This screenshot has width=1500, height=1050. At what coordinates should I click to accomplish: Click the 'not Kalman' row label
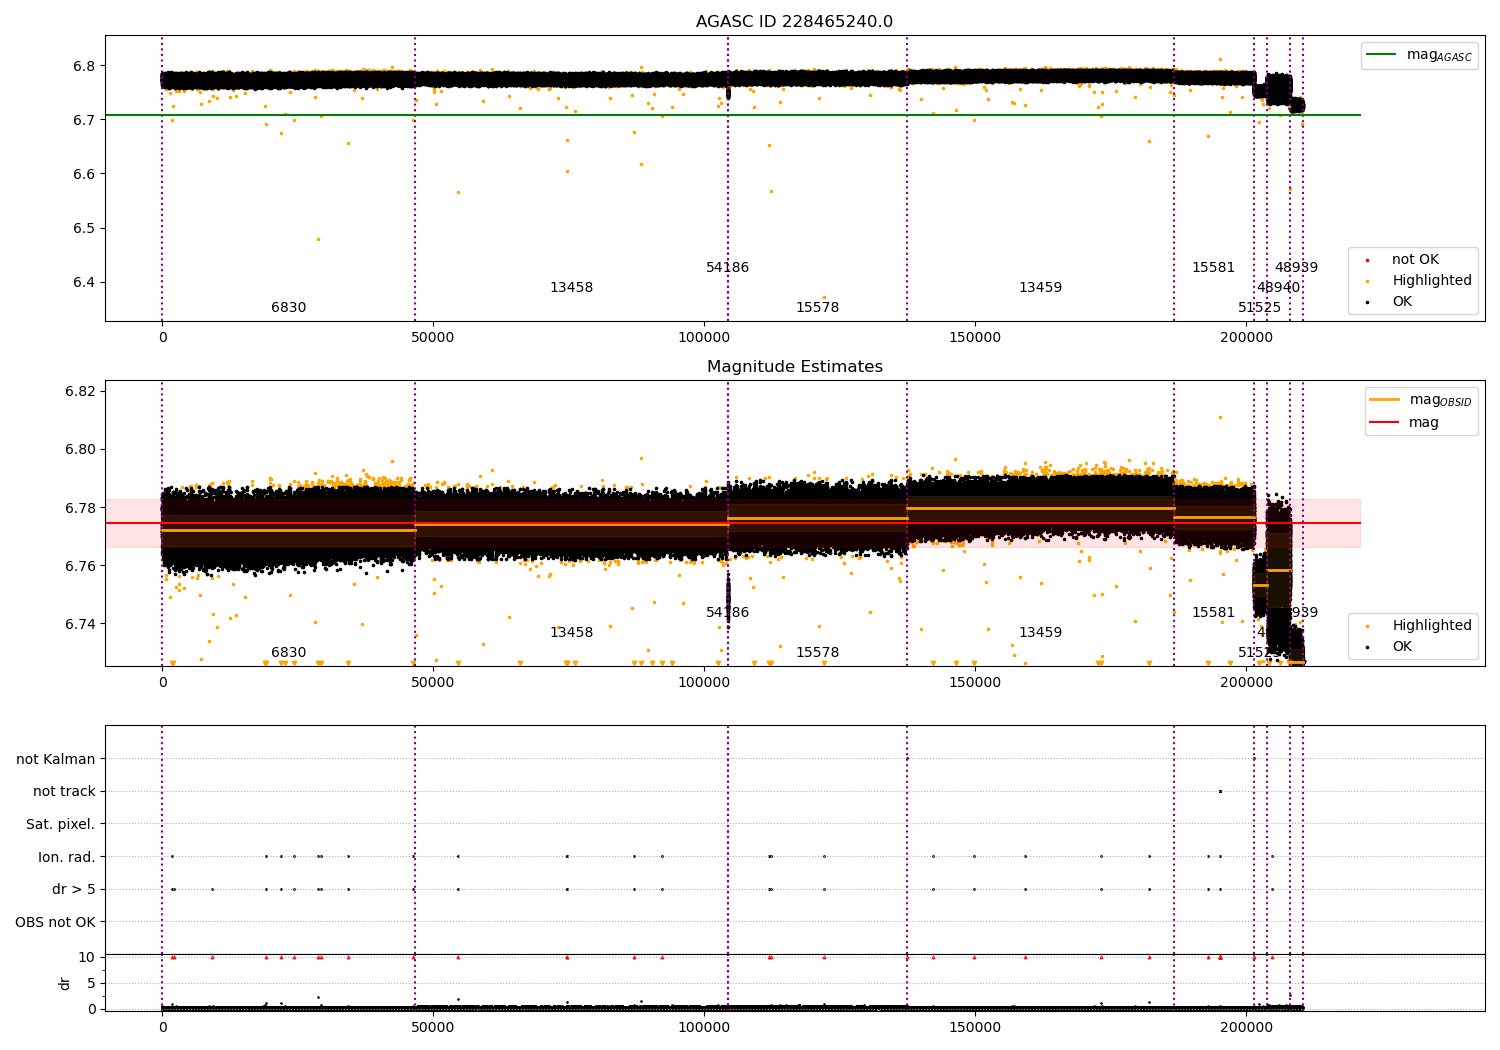[x=56, y=760]
